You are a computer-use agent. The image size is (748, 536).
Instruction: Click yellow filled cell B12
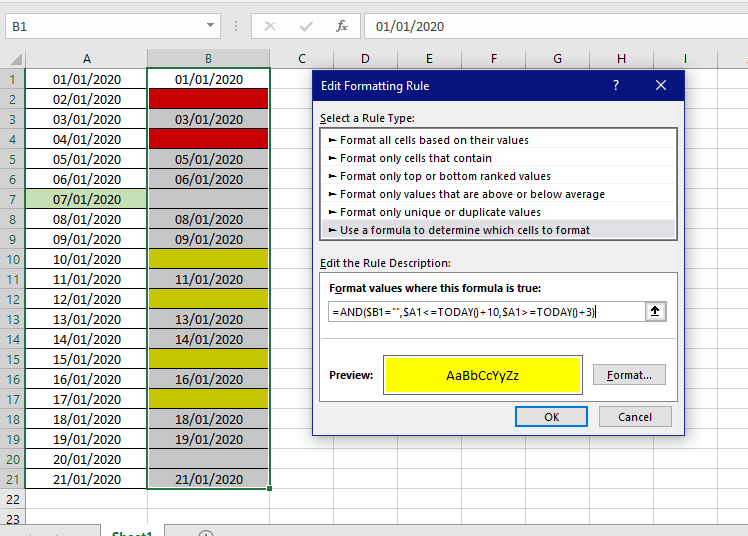(x=208, y=299)
